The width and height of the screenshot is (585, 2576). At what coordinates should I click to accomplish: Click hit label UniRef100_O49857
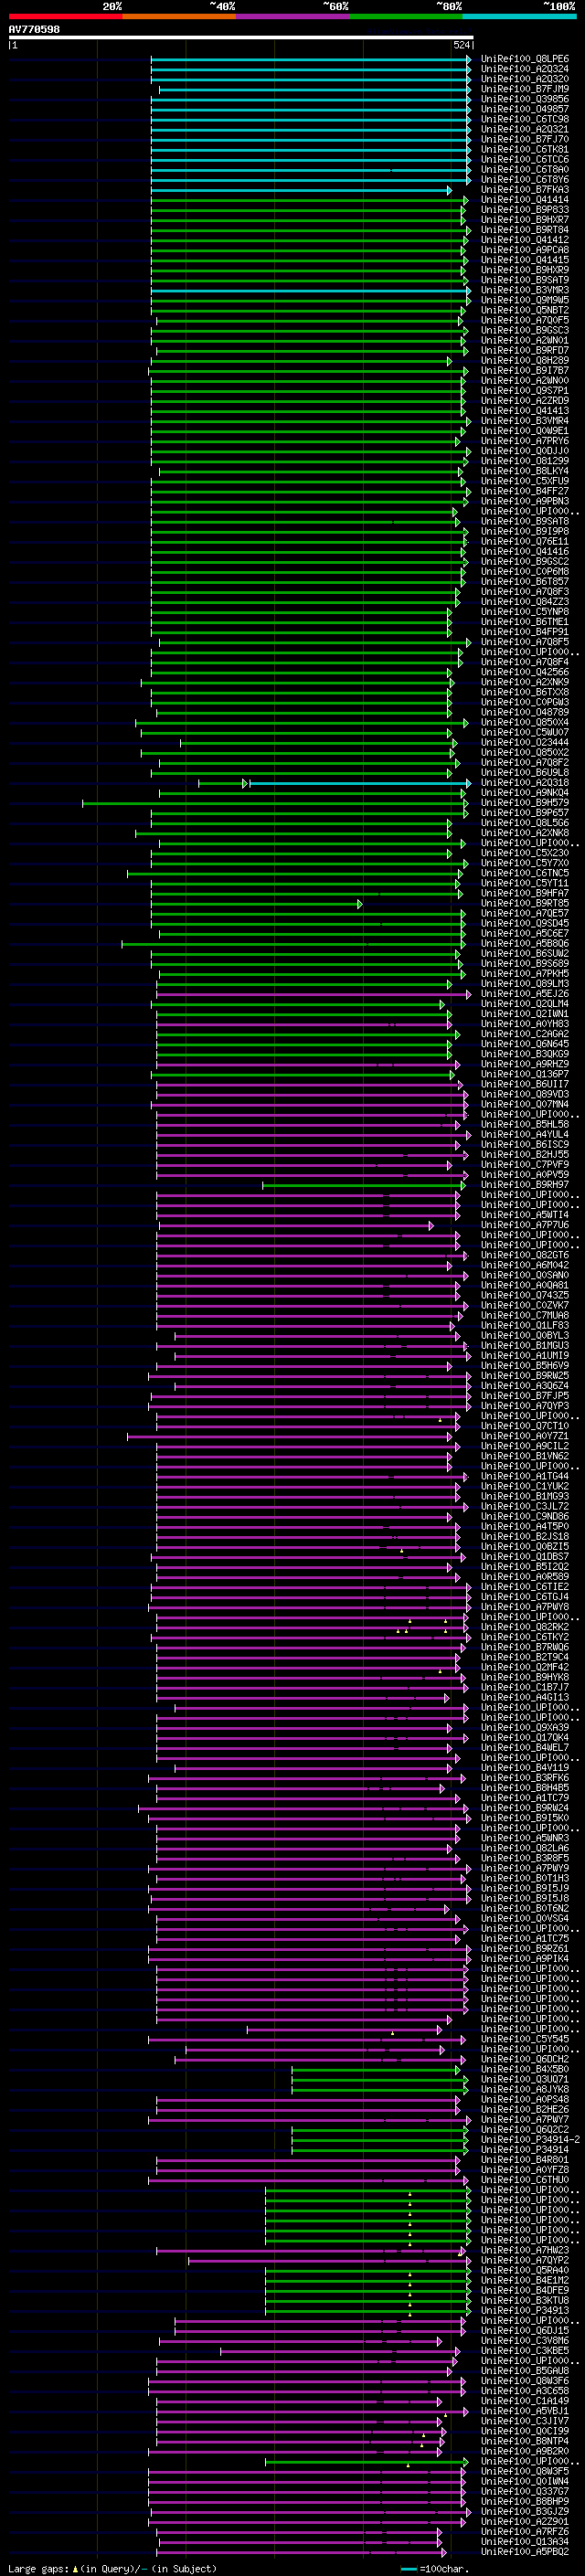[524, 109]
